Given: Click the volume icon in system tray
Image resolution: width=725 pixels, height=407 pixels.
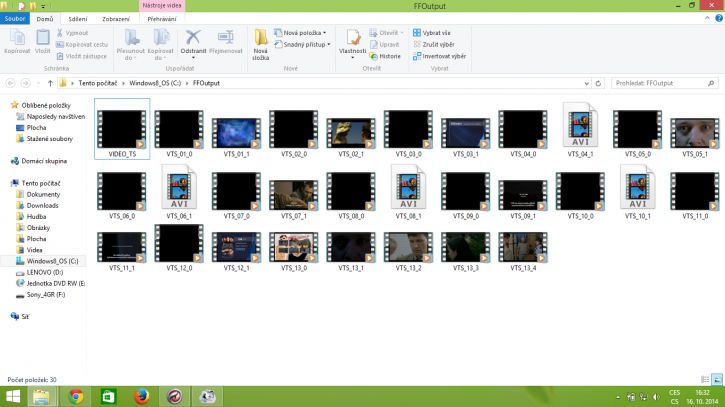Looking at the screenshot, I should click(x=656, y=397).
